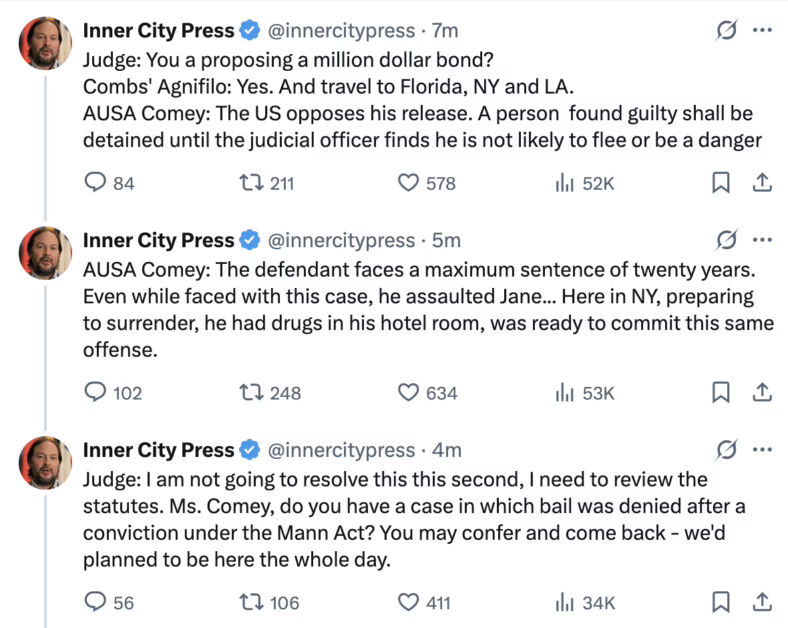The width and height of the screenshot is (788, 628).
Task: Like the tweet with 578 likes
Action: click(408, 183)
